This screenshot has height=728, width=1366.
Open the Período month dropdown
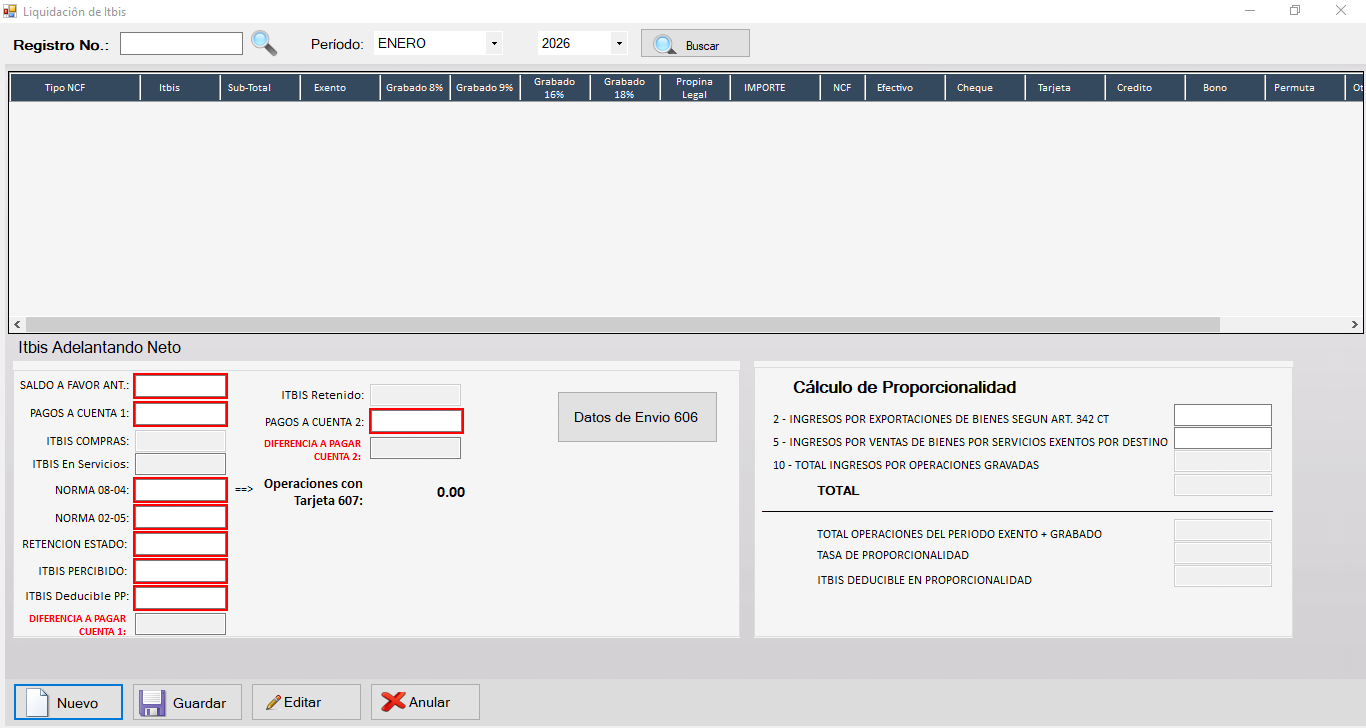(x=494, y=44)
